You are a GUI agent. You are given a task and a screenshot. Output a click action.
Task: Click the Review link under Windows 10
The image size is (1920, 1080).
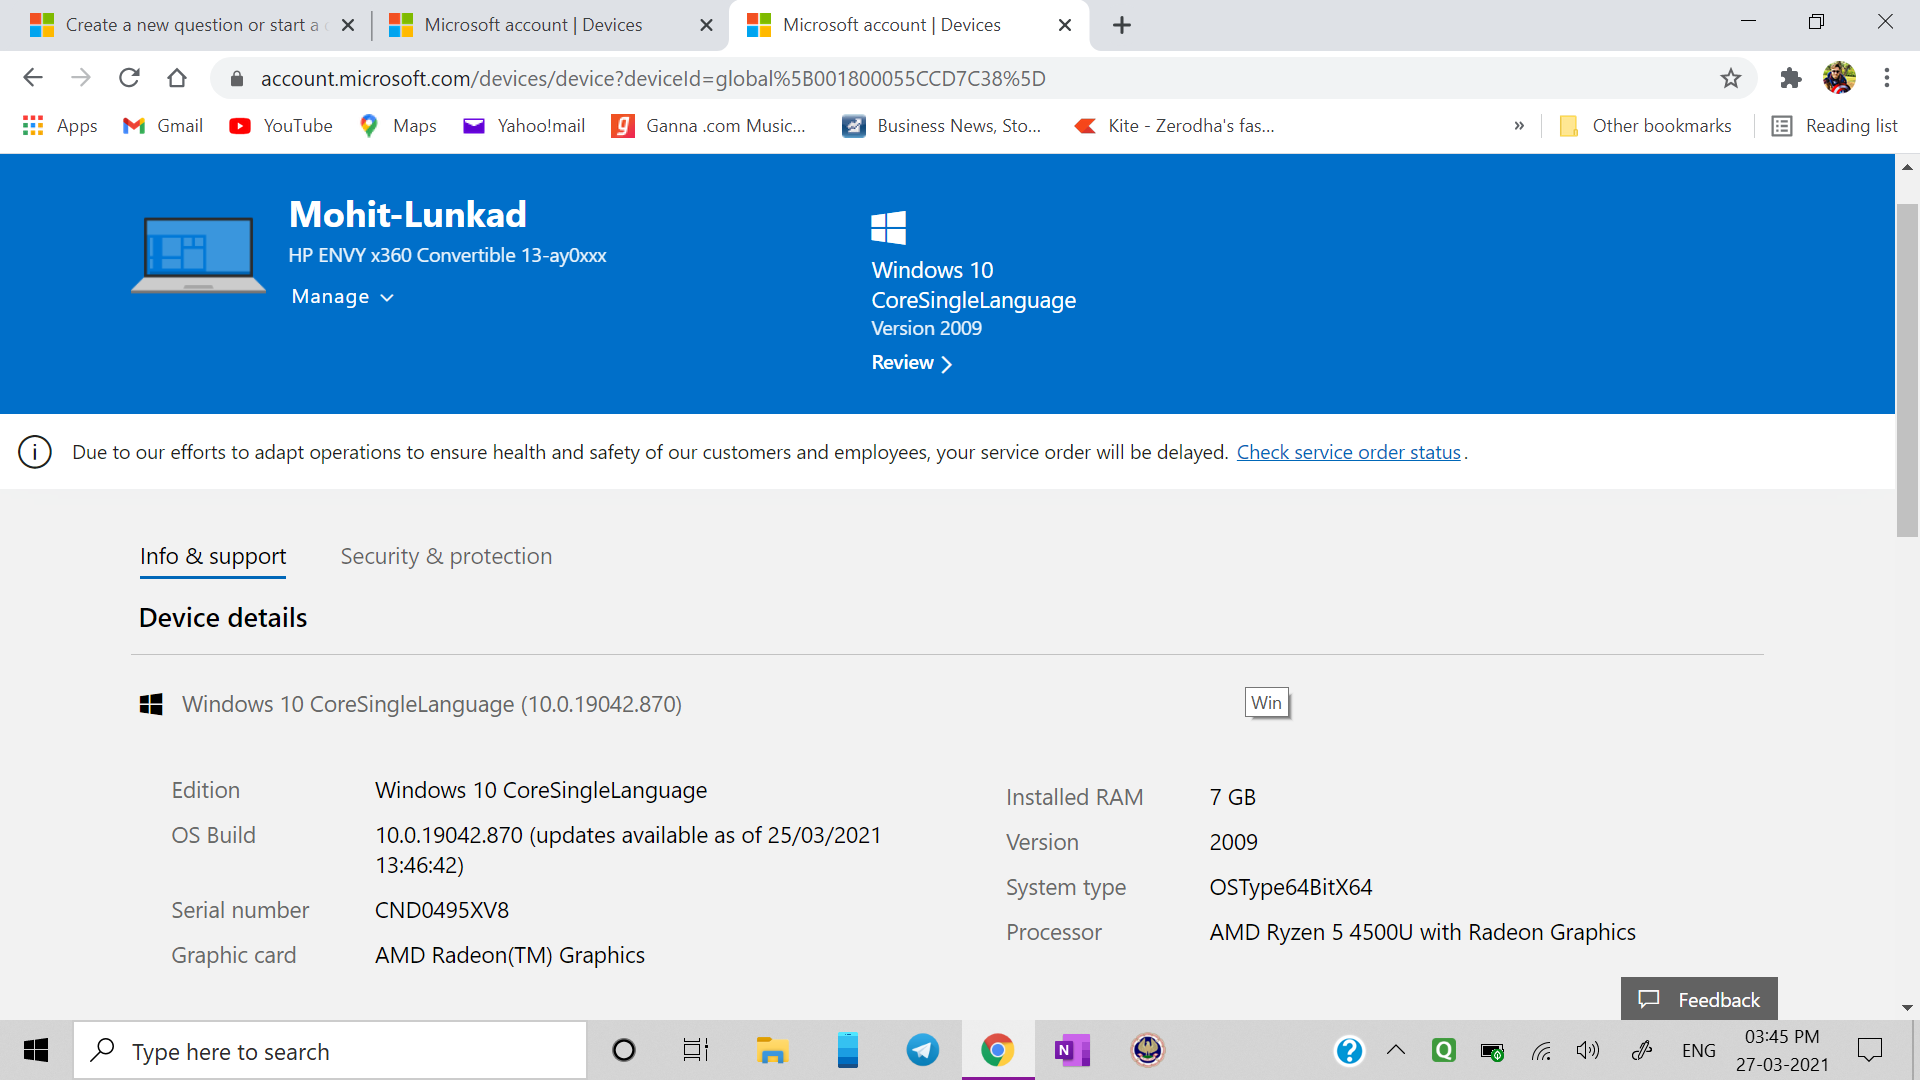click(x=911, y=363)
